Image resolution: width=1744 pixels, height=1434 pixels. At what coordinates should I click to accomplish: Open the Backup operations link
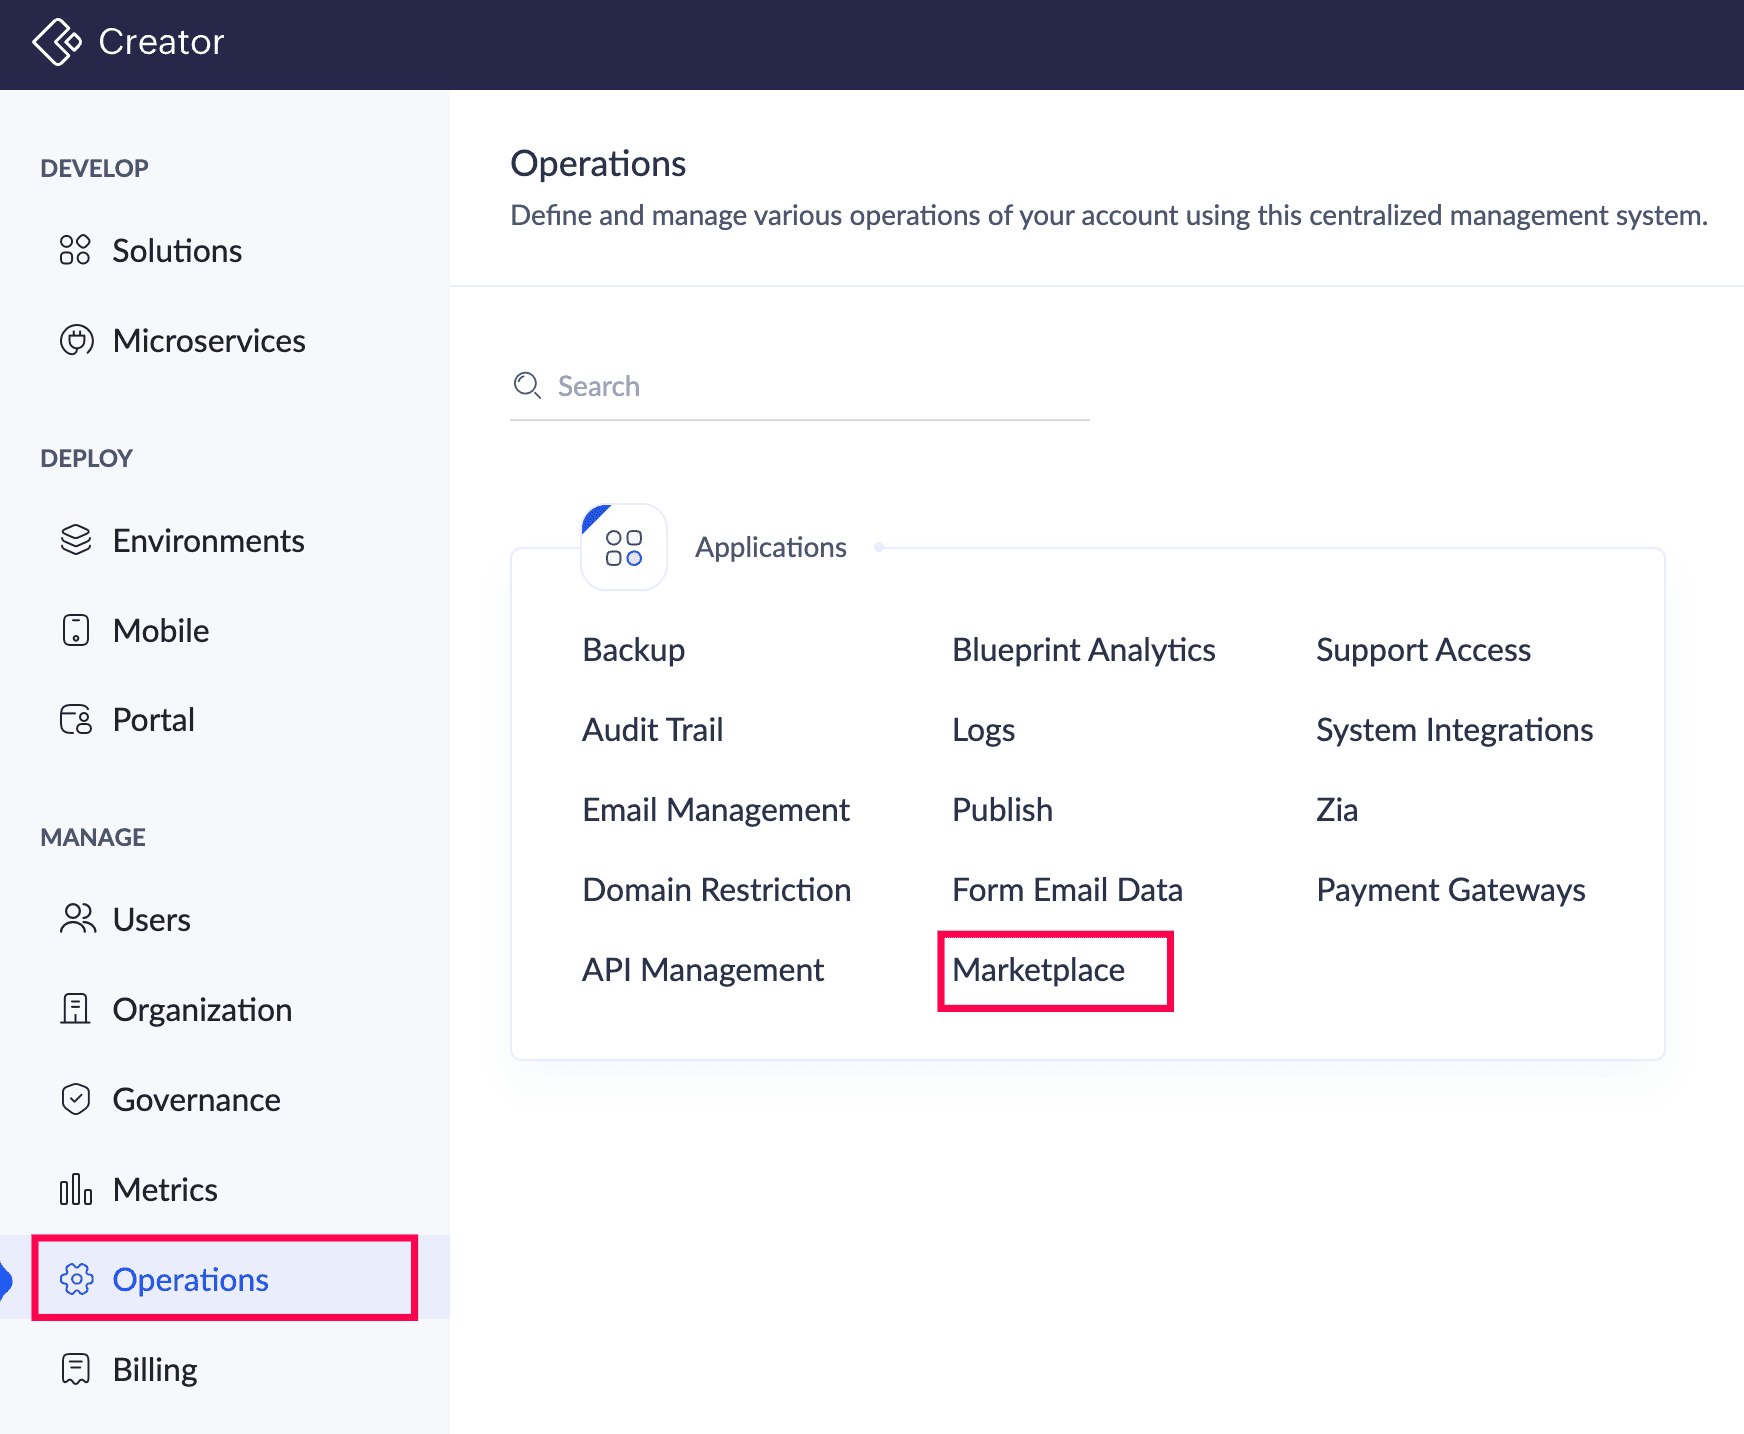[634, 650]
